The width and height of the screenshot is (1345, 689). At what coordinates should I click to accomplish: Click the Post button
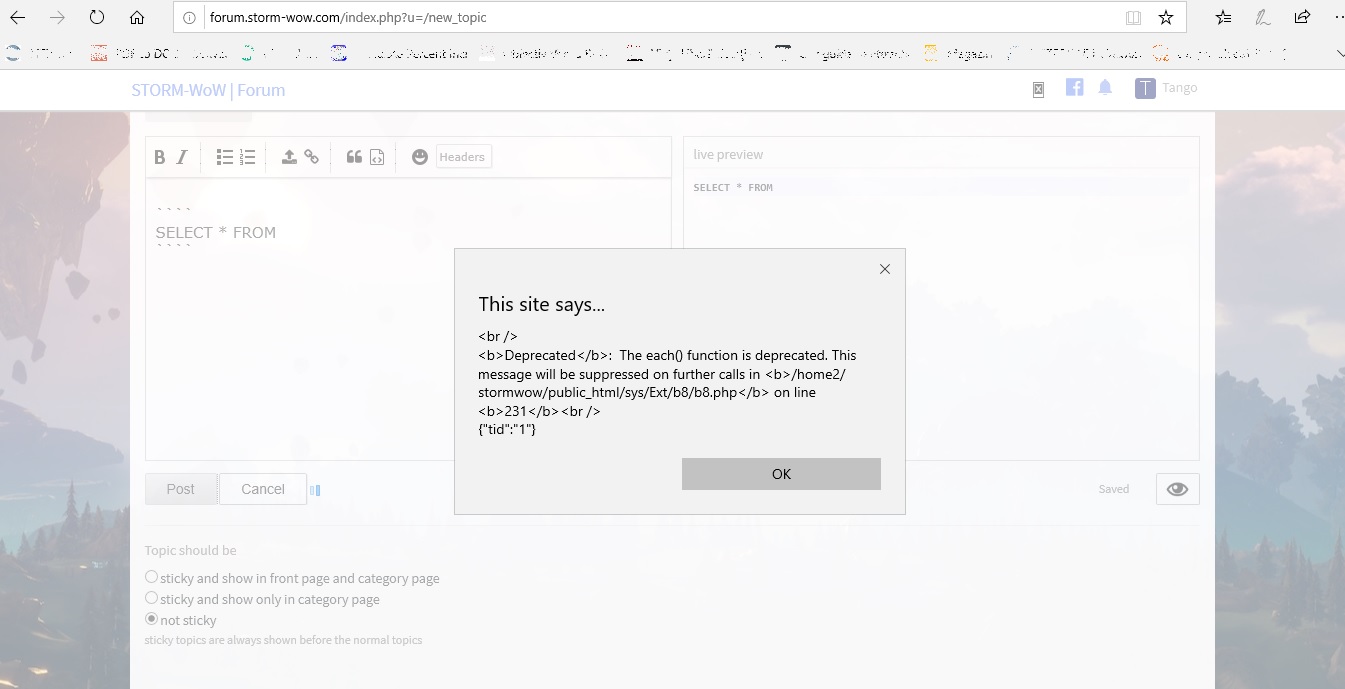coord(181,489)
